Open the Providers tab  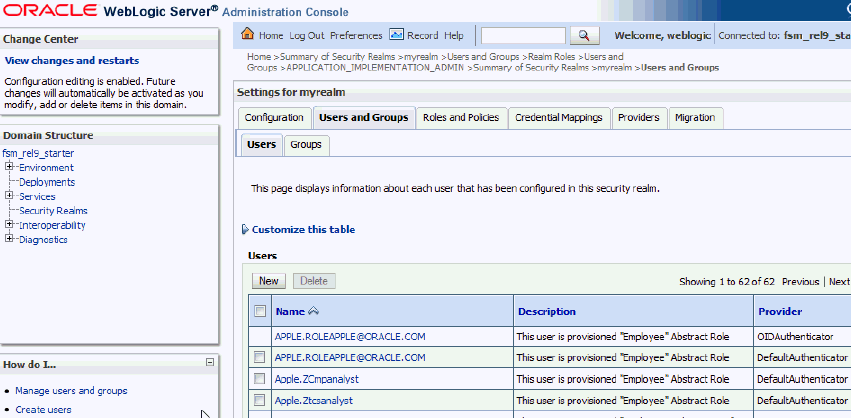click(x=638, y=118)
